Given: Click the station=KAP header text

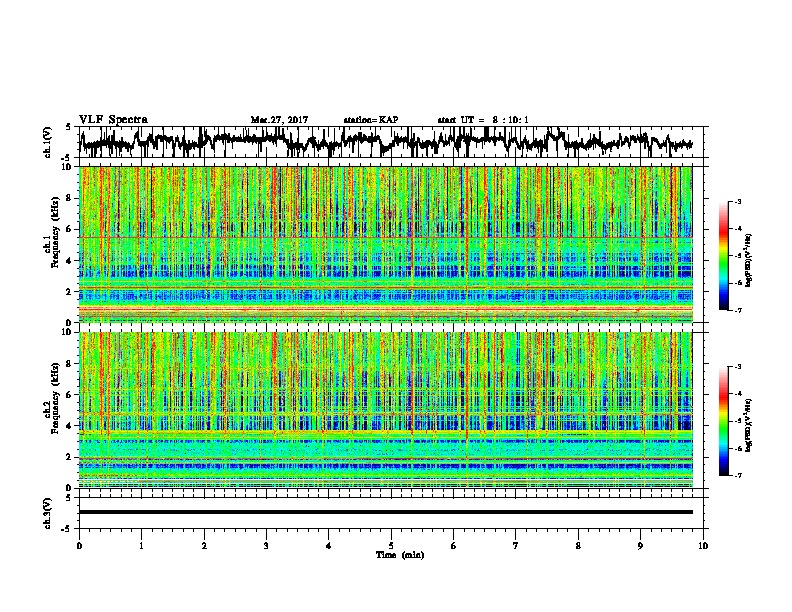Looking at the screenshot, I should [371, 120].
